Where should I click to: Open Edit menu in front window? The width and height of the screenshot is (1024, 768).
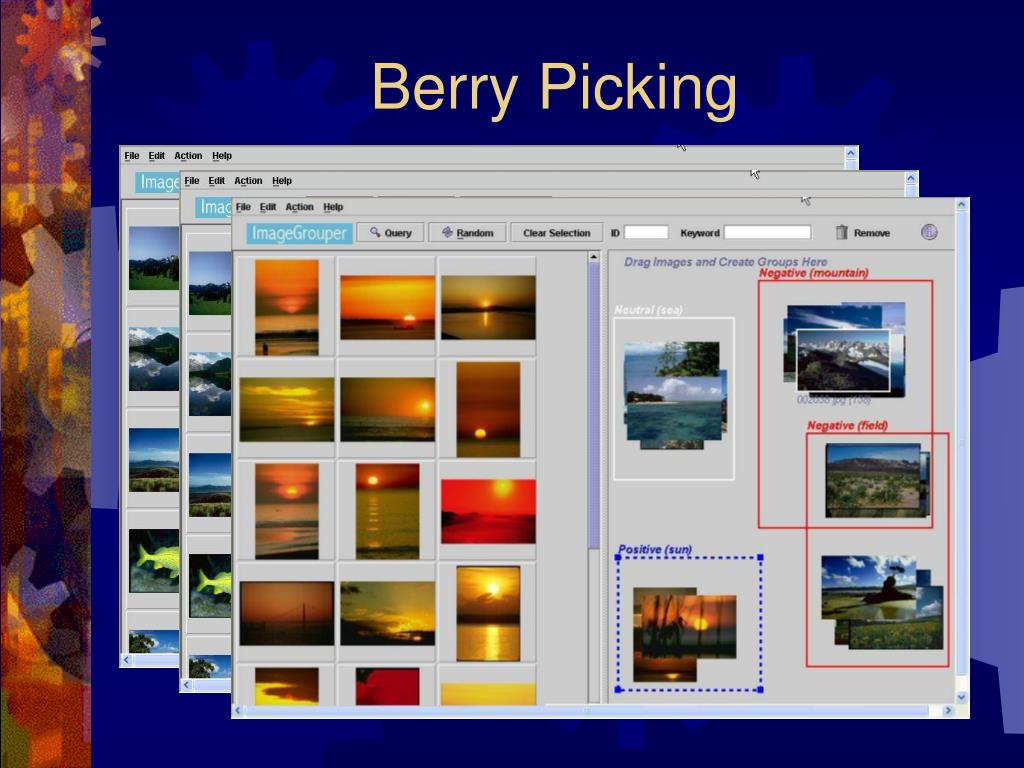(x=268, y=207)
